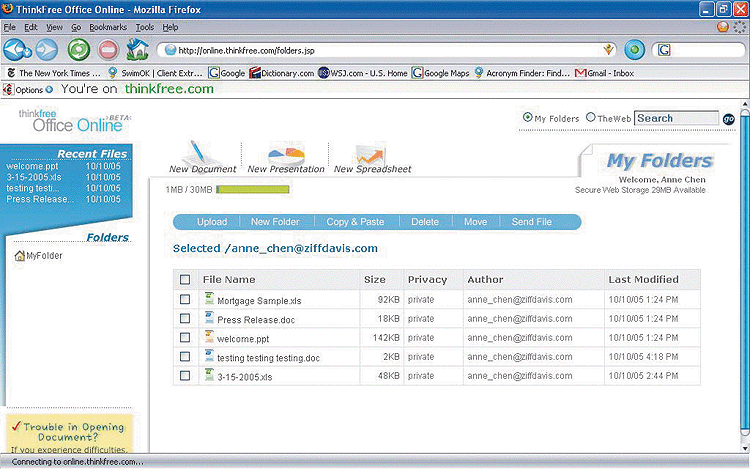This screenshot has height=469, width=750.
Task: Open the Go menu
Action: [76, 27]
